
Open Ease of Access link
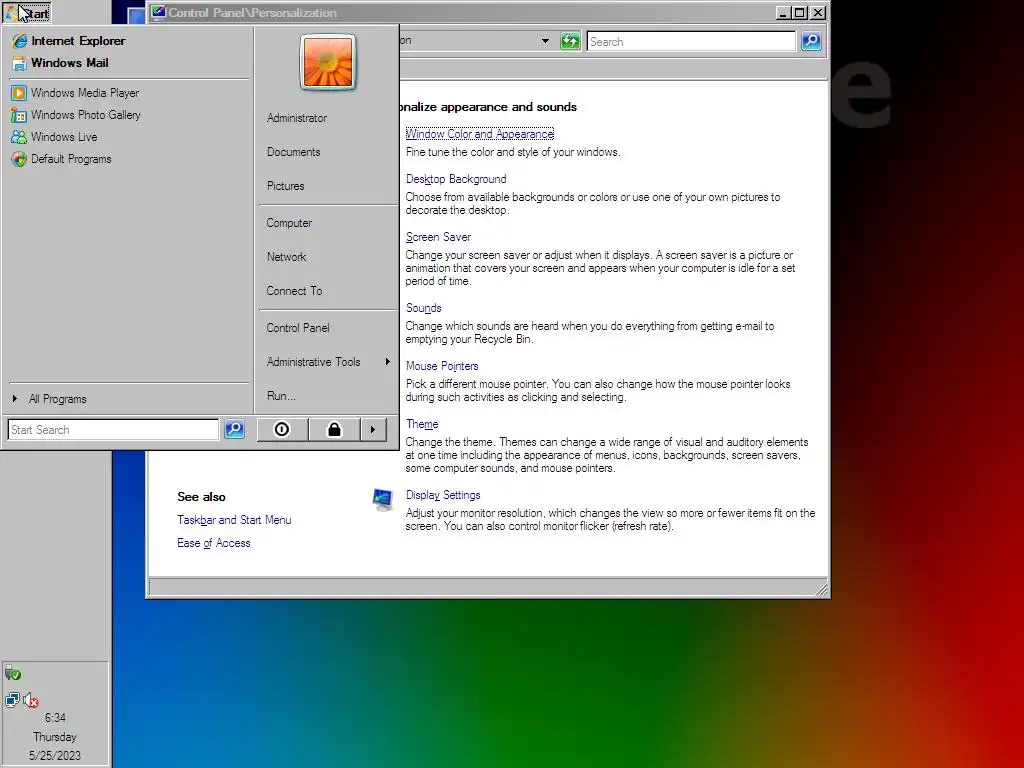[214, 543]
